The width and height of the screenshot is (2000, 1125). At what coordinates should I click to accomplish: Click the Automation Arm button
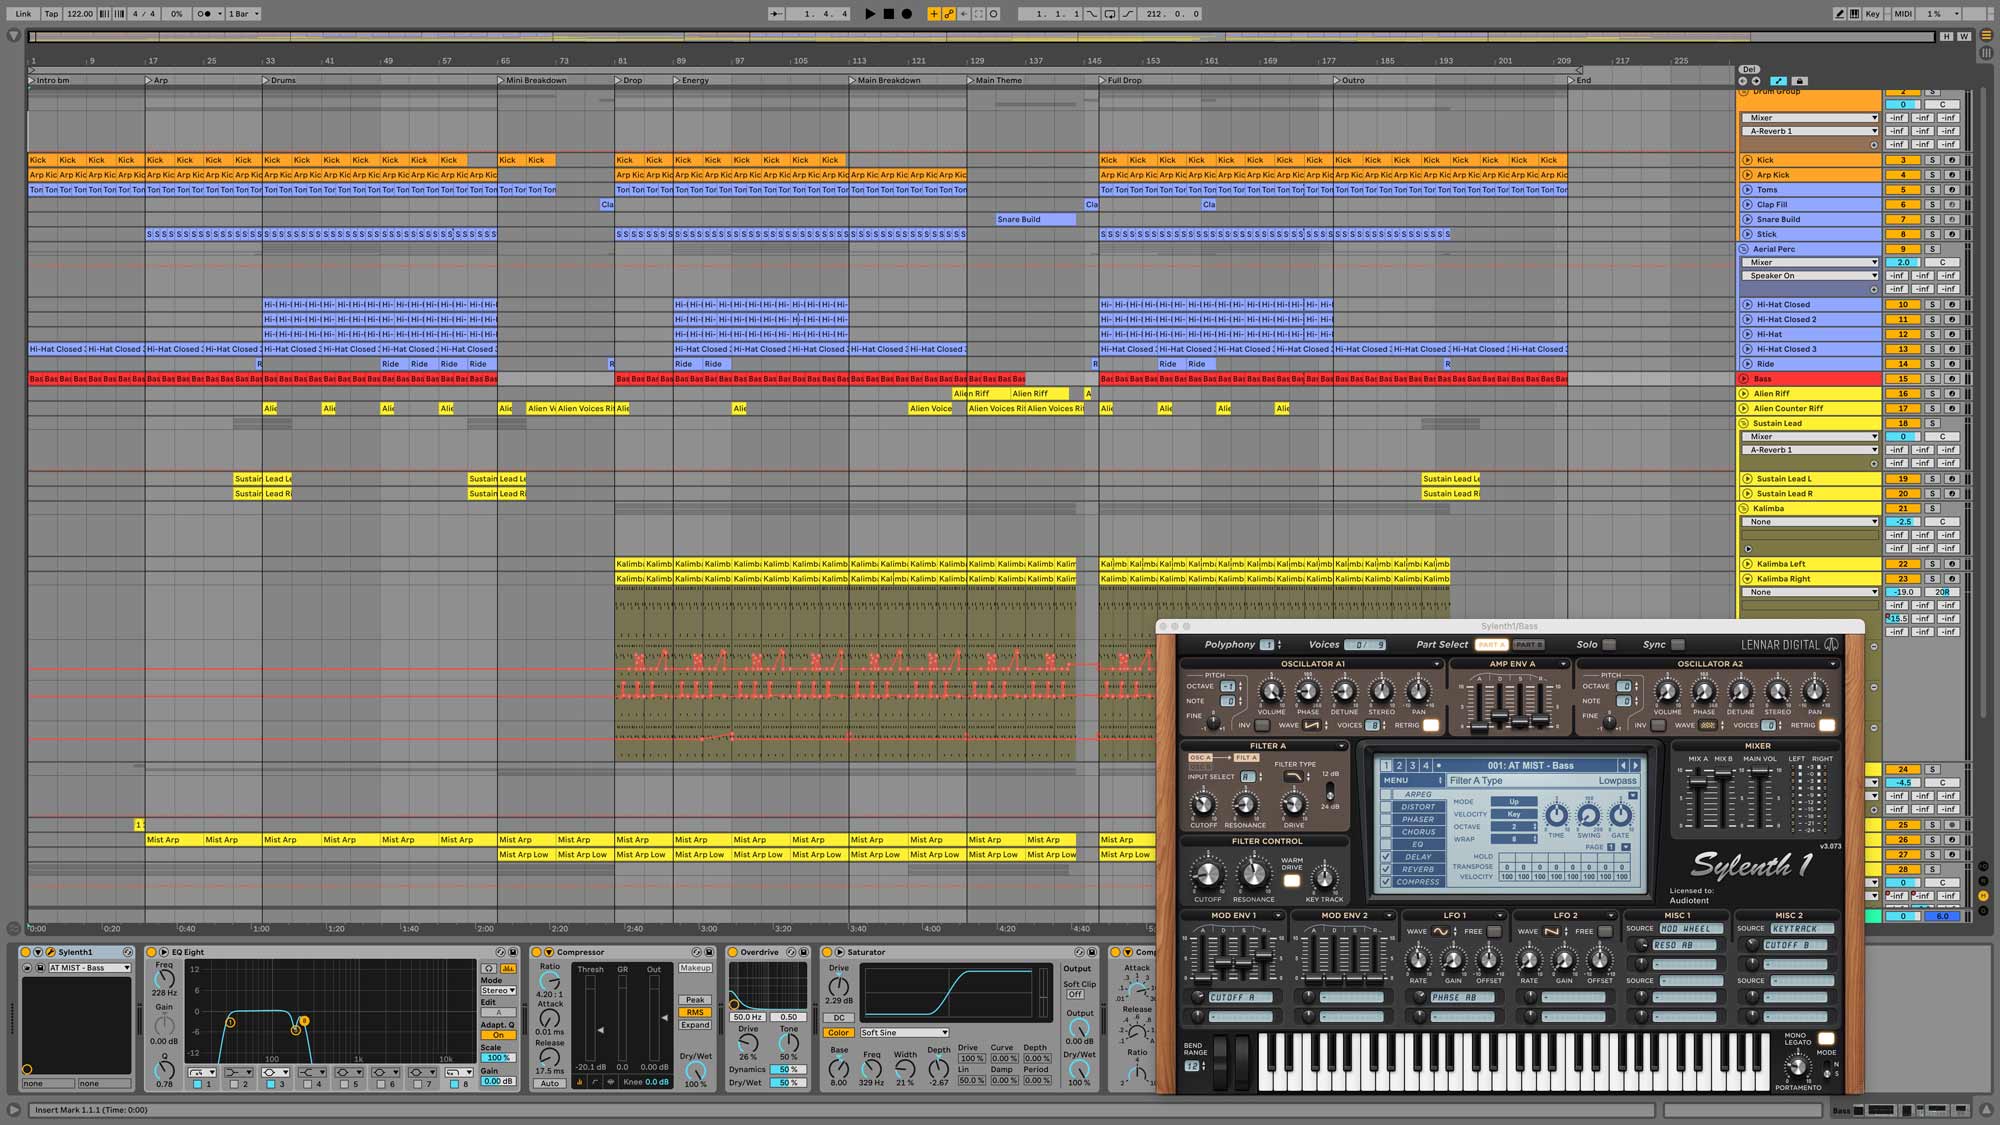point(948,14)
